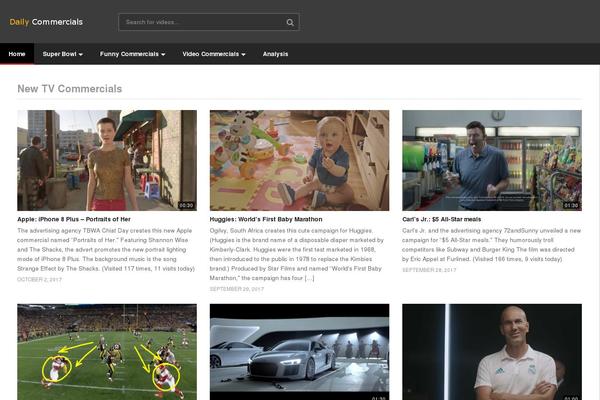Click the 00:30 duration badge on Apple video
This screenshot has width=600, height=400.
(186, 206)
